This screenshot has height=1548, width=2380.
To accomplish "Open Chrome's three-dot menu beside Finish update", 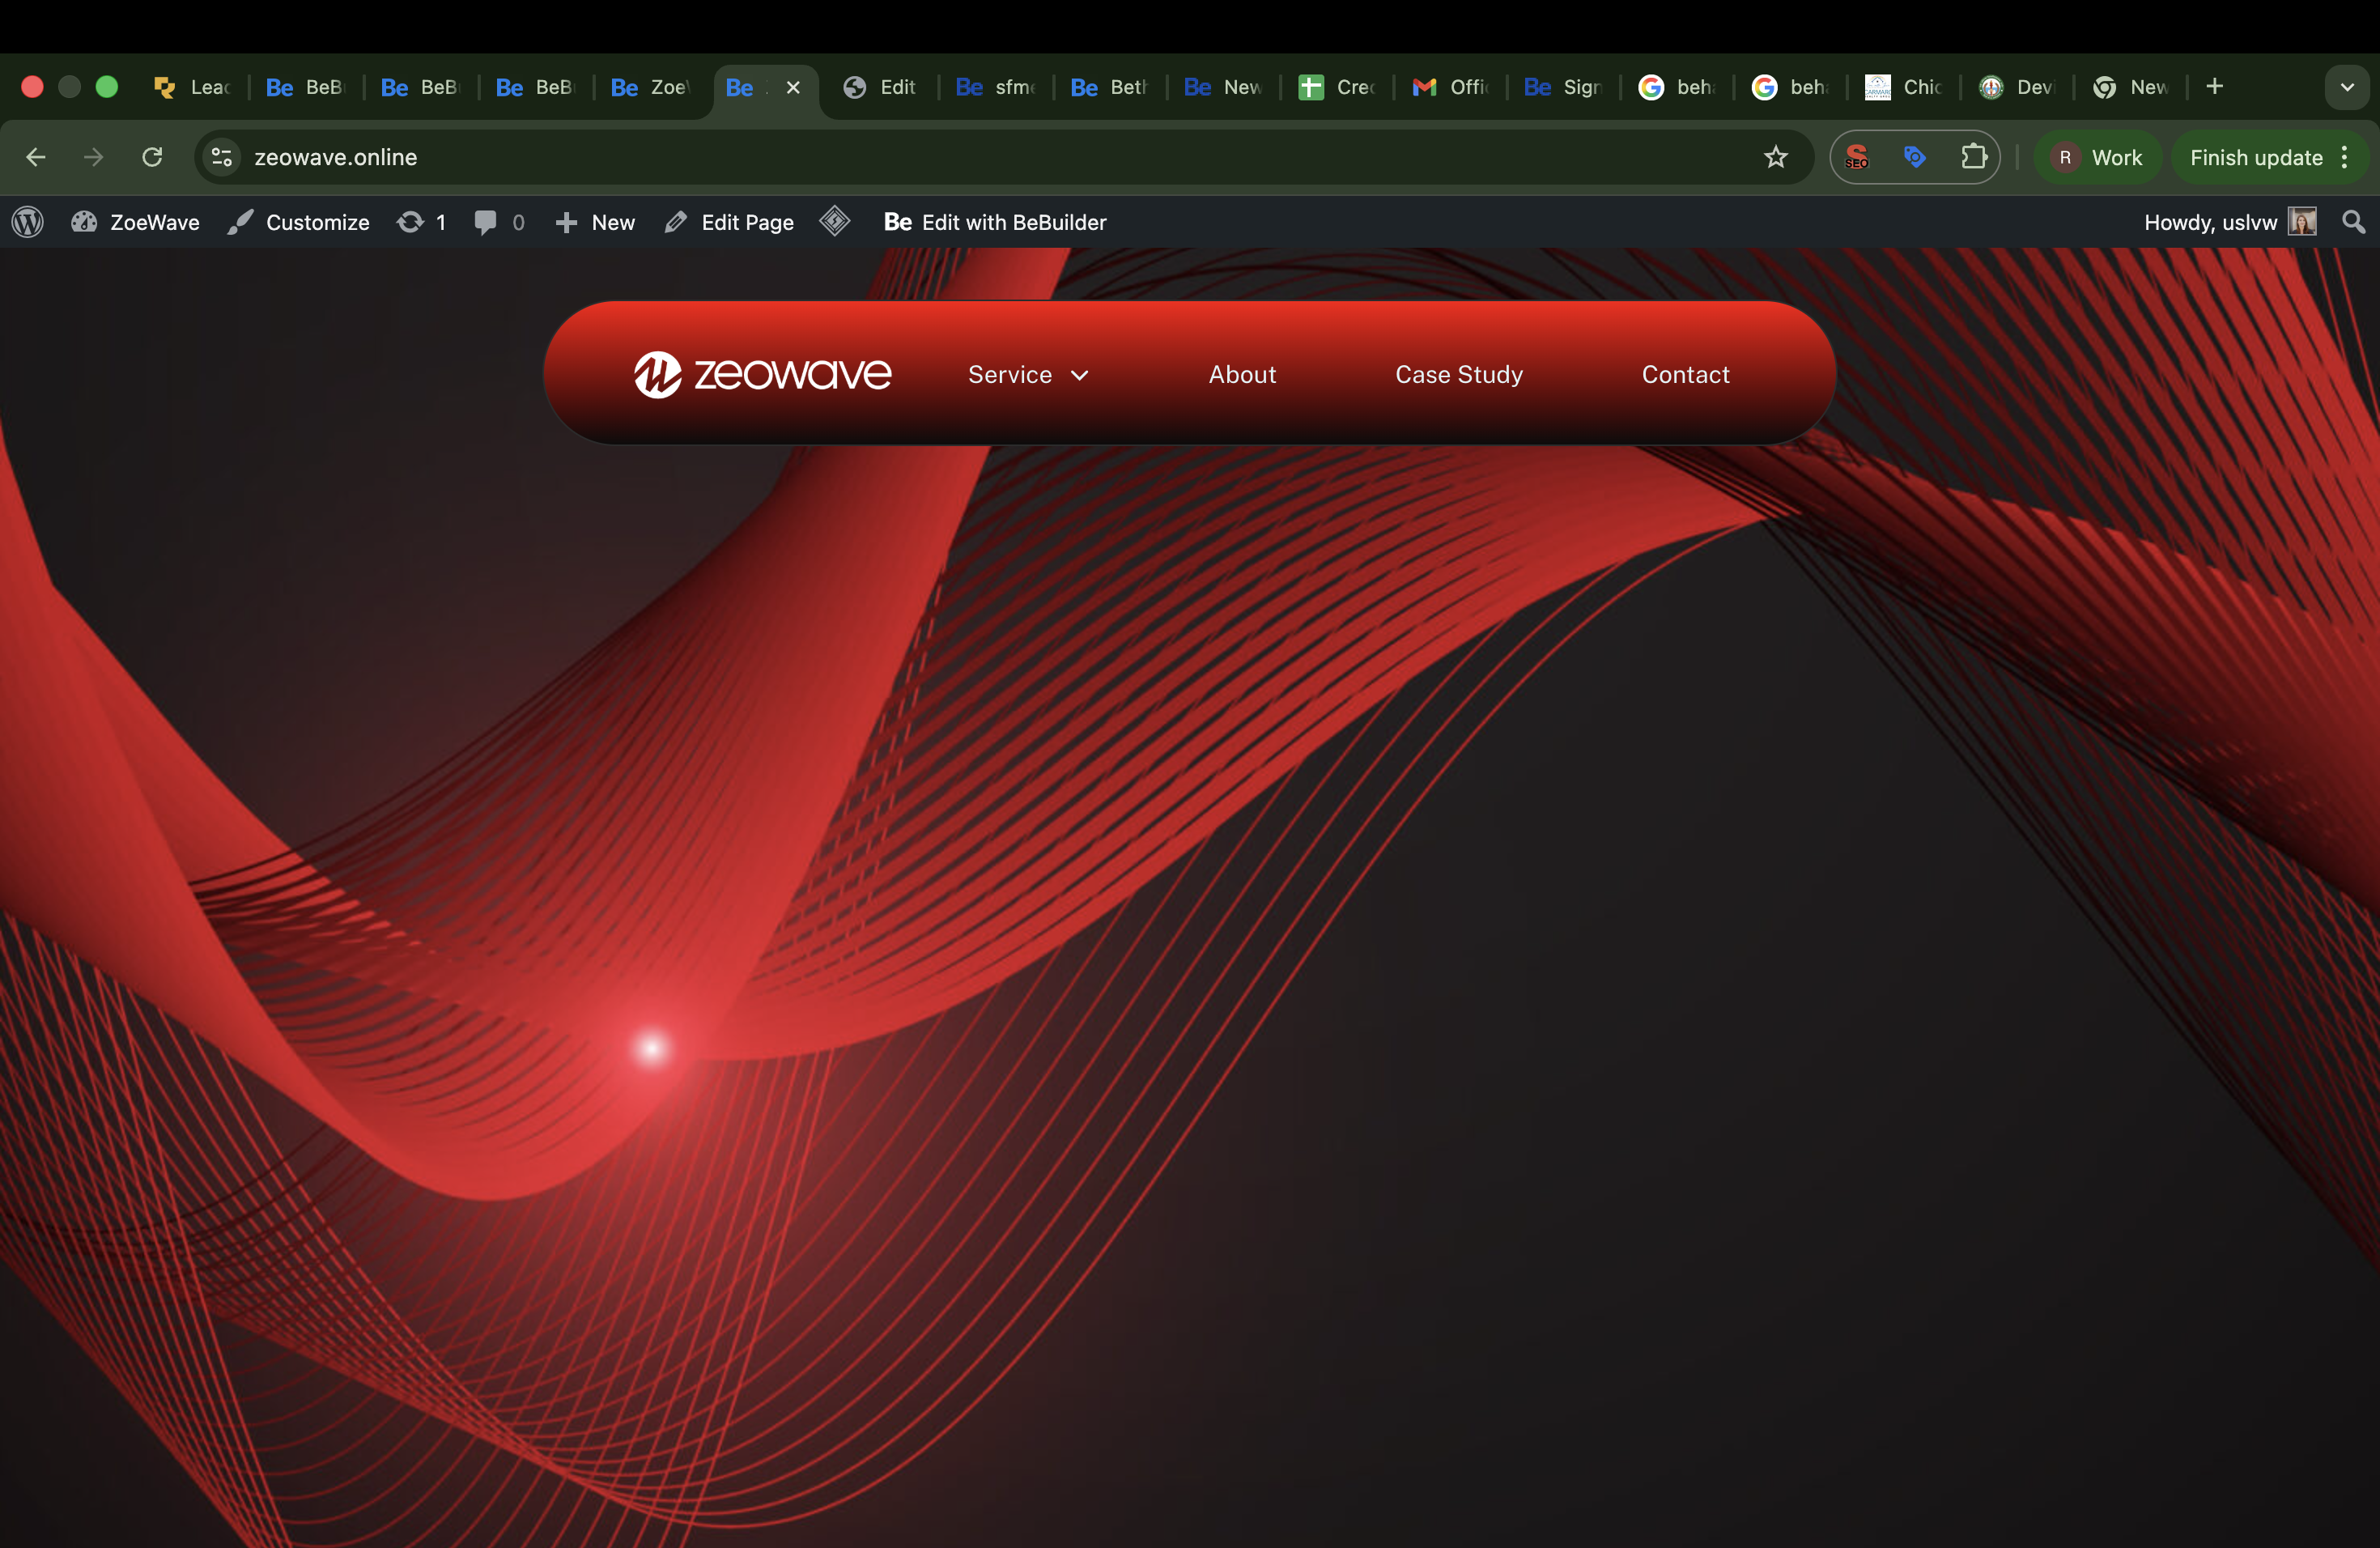I will [x=2344, y=157].
